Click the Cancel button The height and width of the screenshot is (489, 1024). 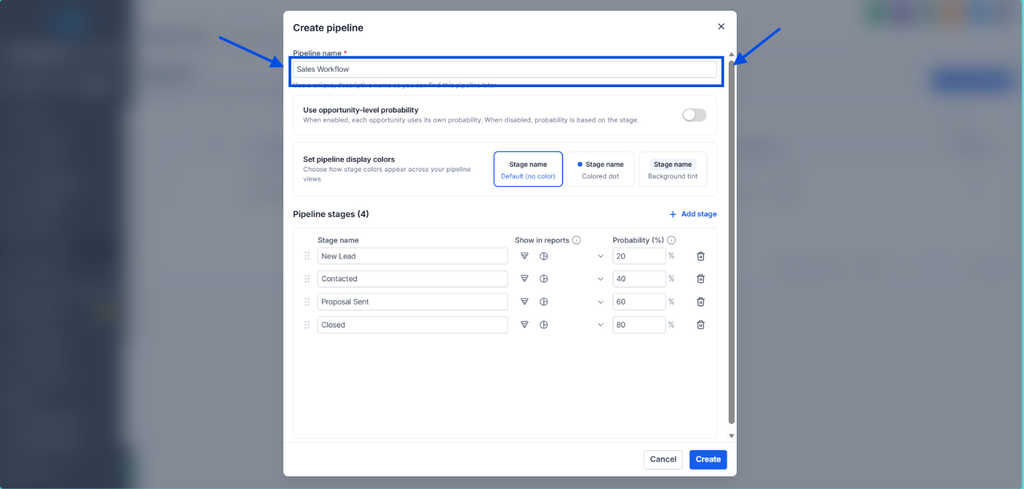tap(663, 460)
